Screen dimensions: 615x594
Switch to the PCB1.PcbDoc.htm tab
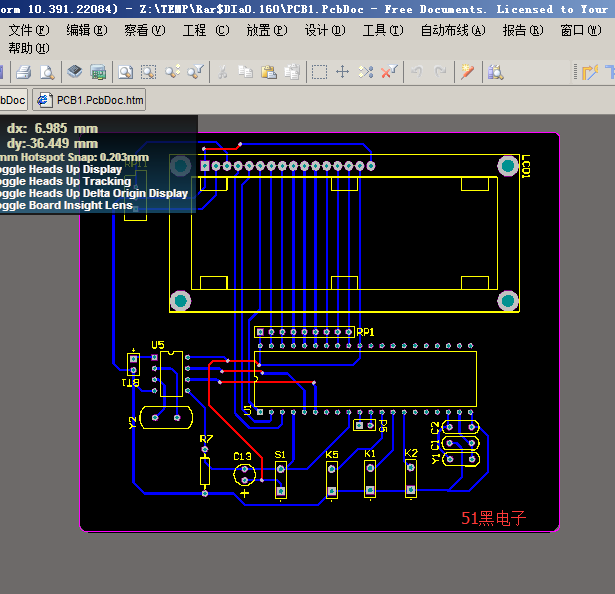pyautogui.click(x=89, y=100)
